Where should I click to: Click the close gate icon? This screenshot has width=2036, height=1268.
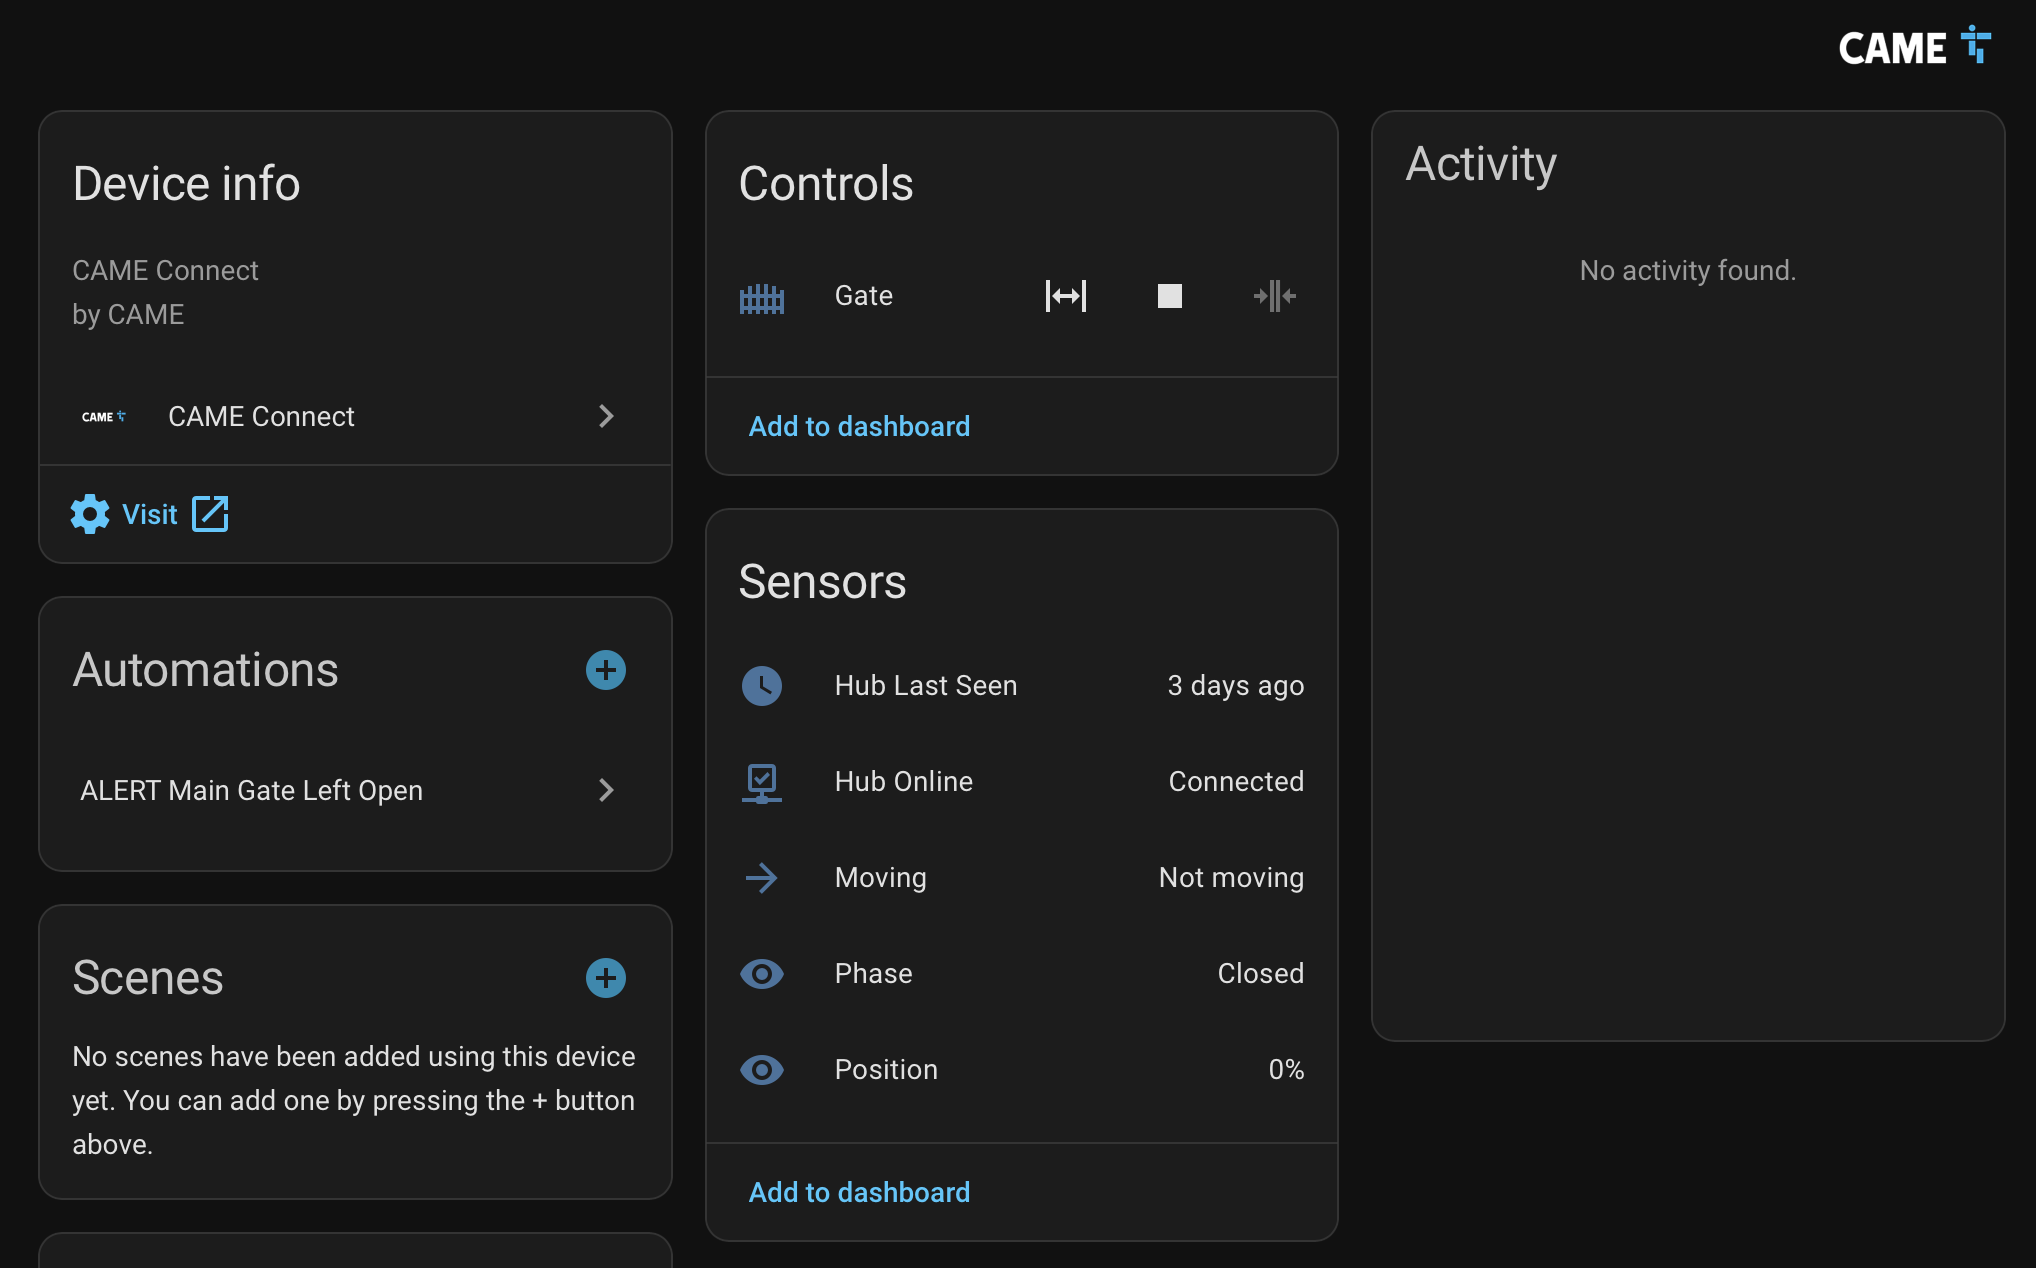(x=1274, y=296)
